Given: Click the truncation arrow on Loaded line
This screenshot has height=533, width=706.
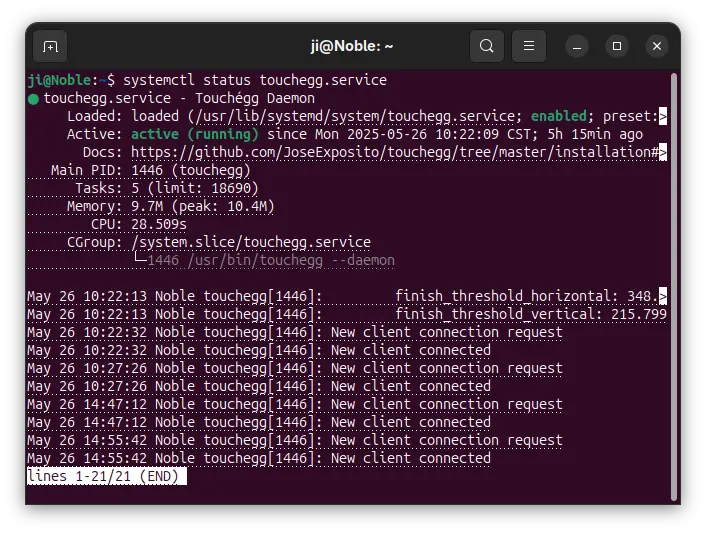Looking at the screenshot, I should (x=663, y=116).
